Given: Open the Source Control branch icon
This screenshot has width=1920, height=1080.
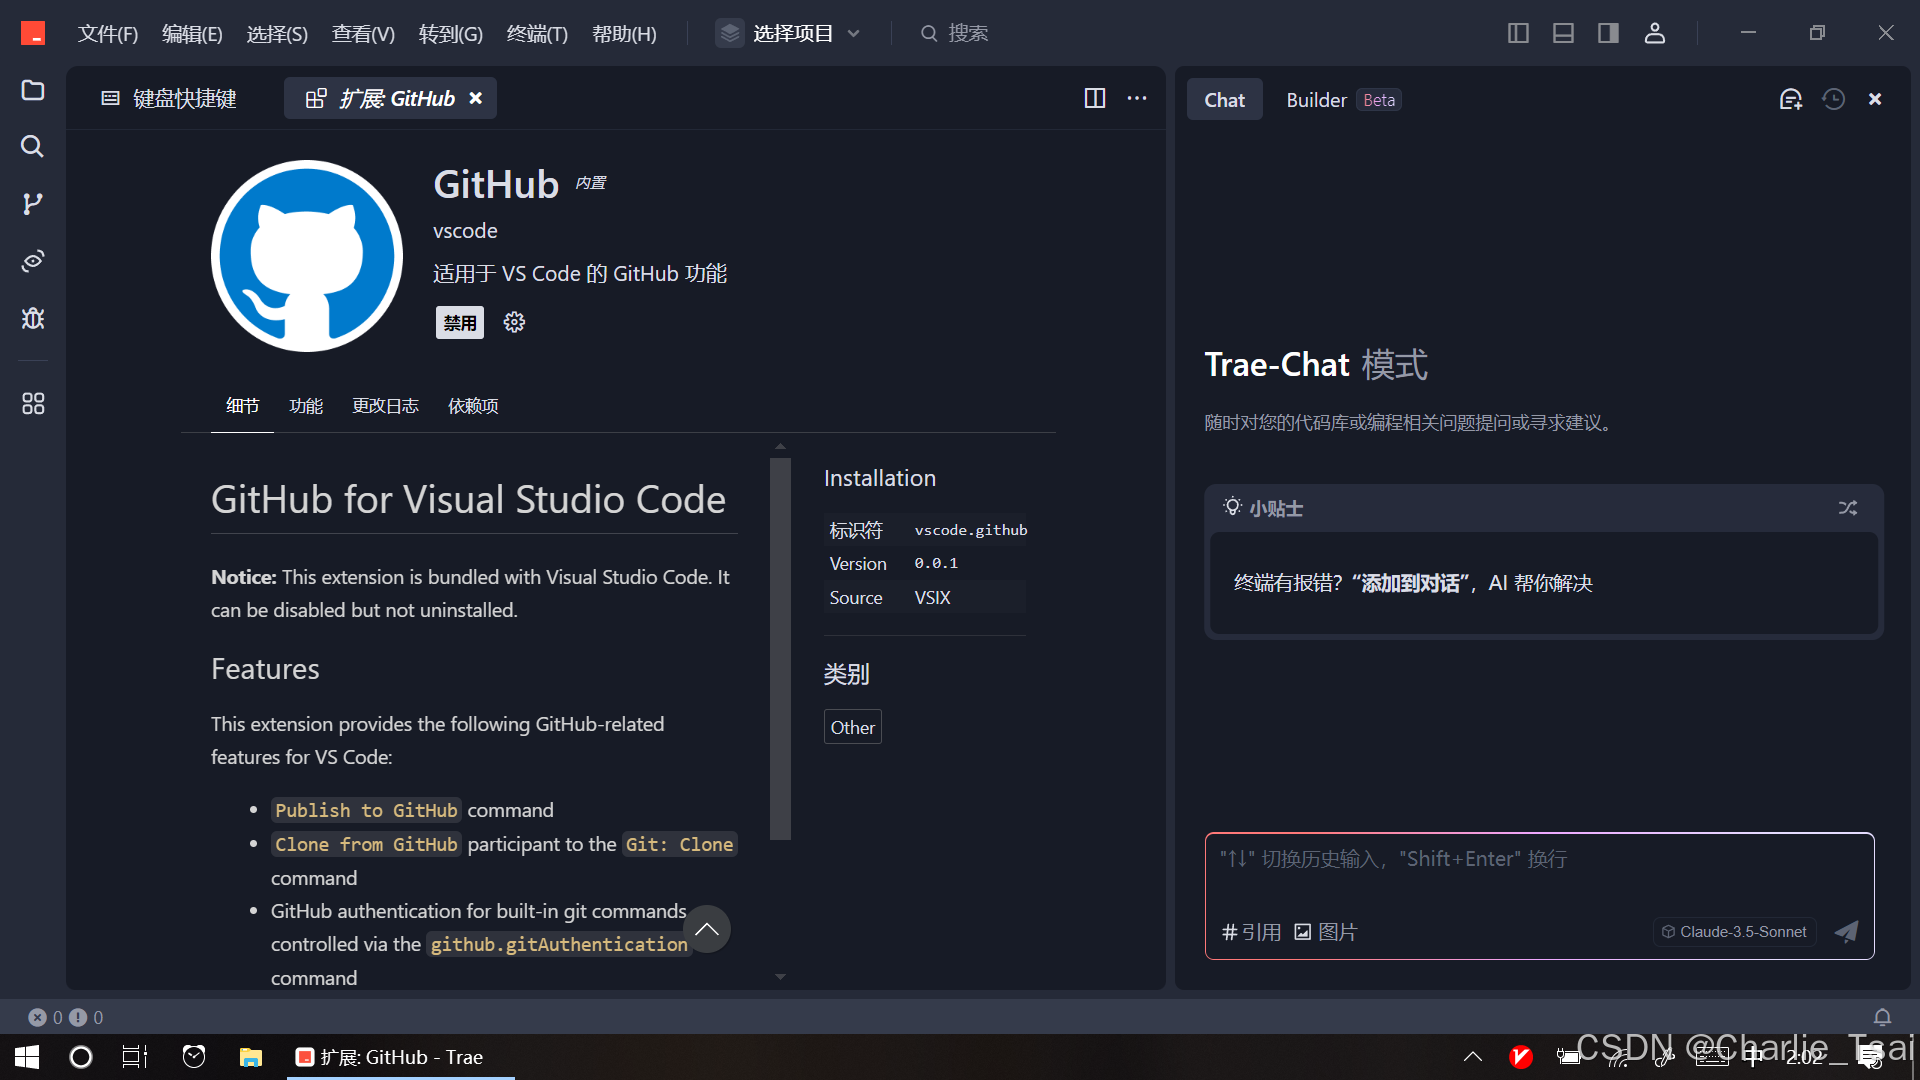Looking at the screenshot, I should click(33, 204).
